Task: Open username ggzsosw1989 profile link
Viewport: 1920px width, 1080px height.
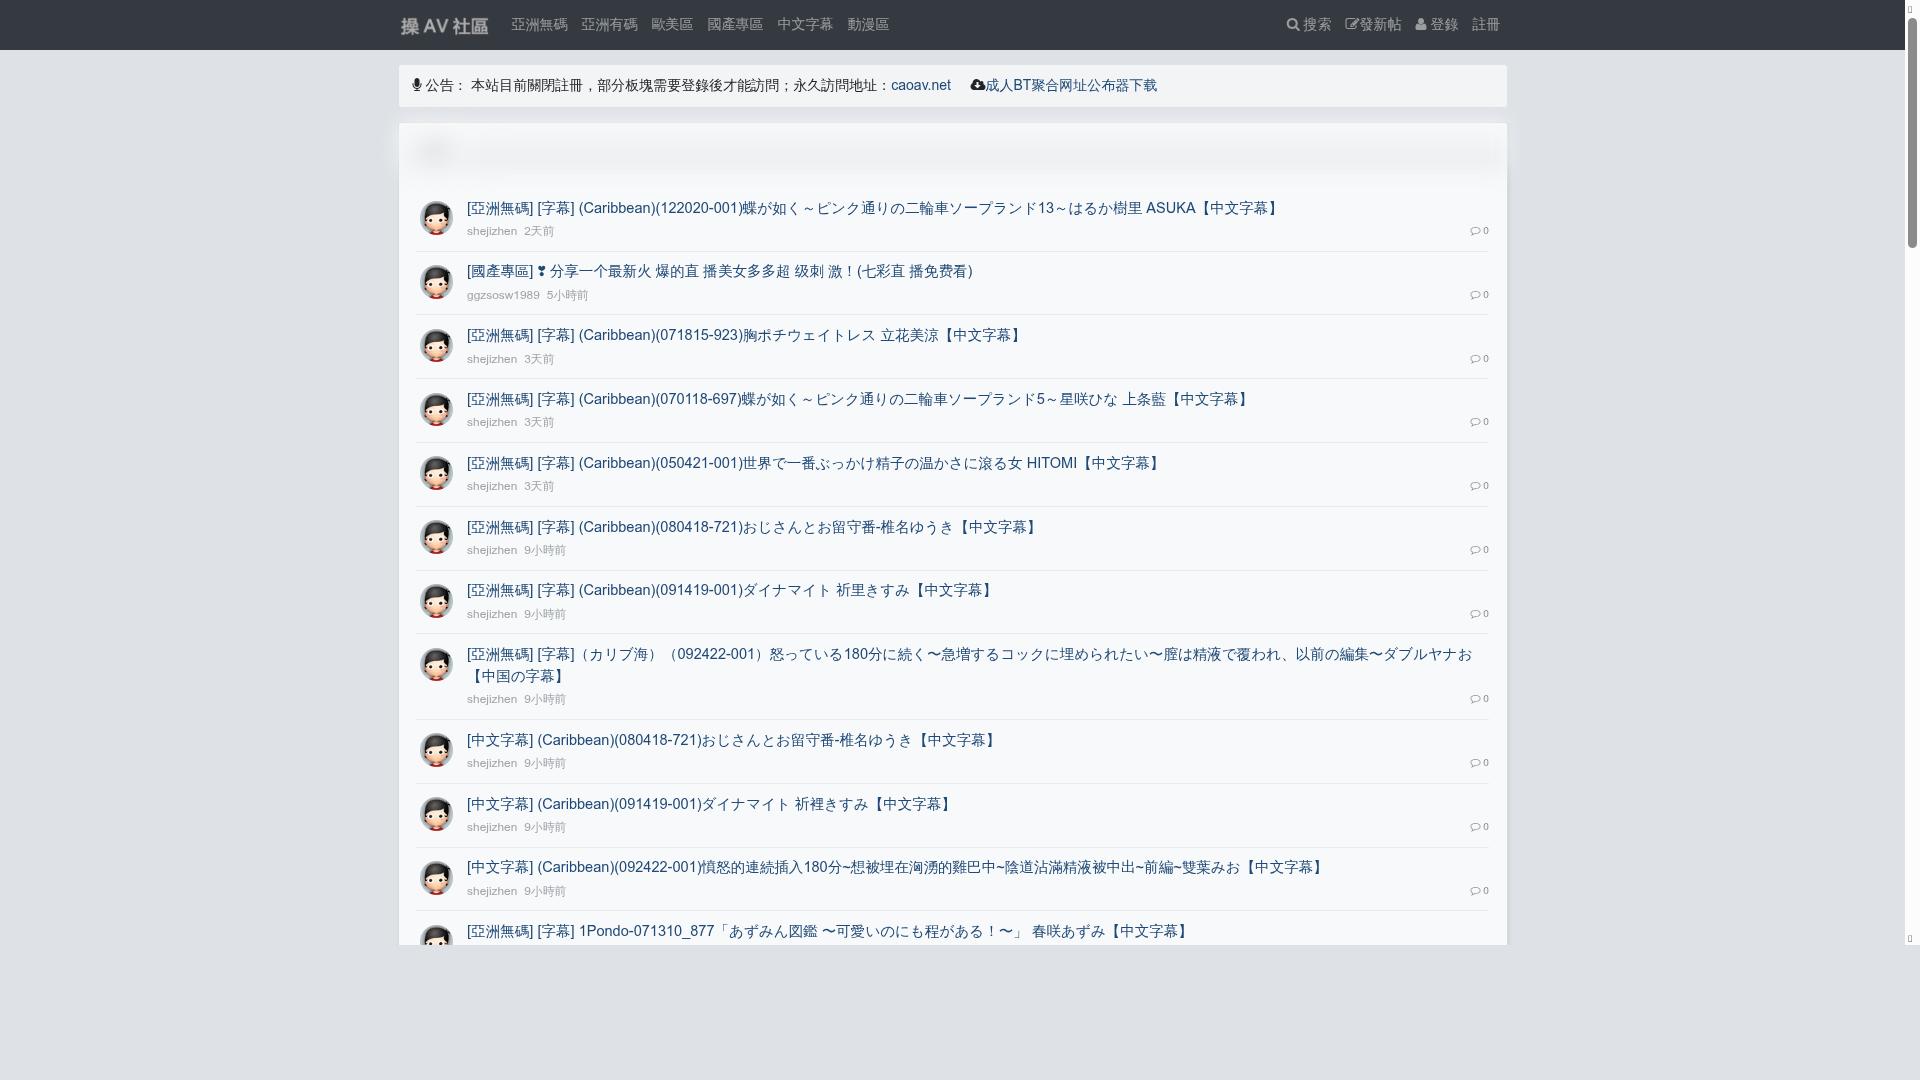Action: 502,295
